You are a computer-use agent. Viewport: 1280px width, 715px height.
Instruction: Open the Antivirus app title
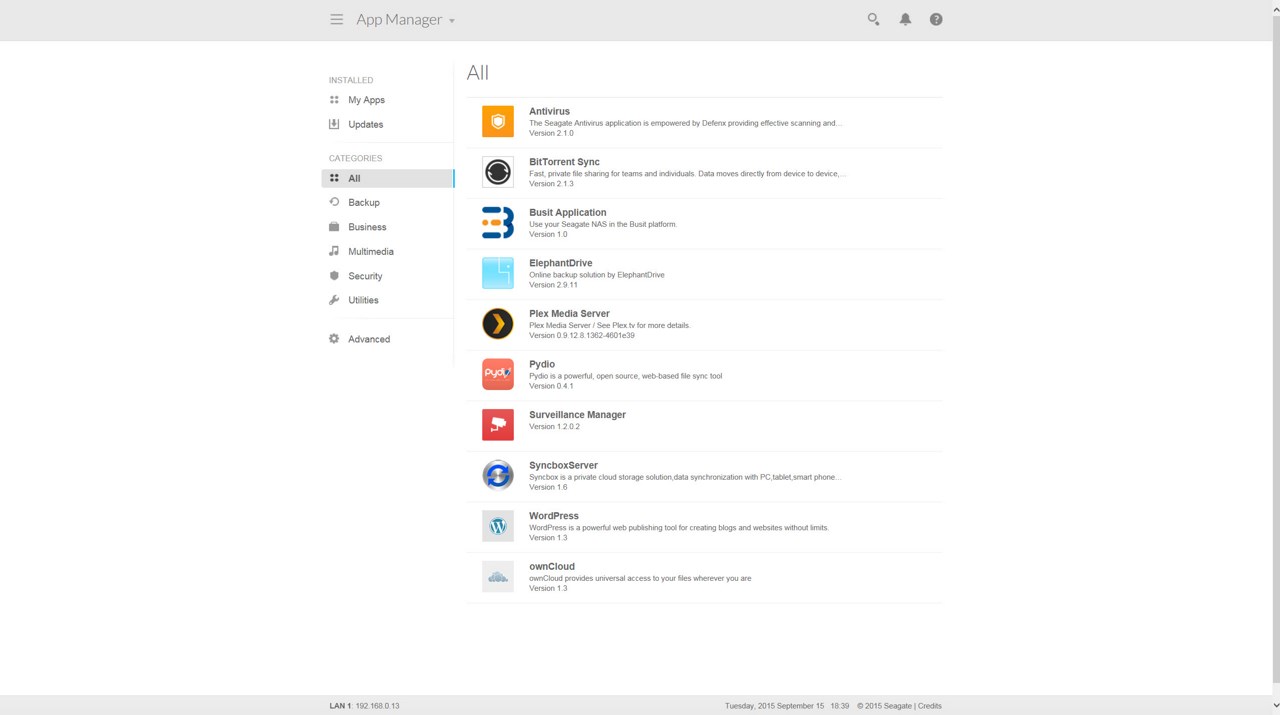click(x=549, y=111)
